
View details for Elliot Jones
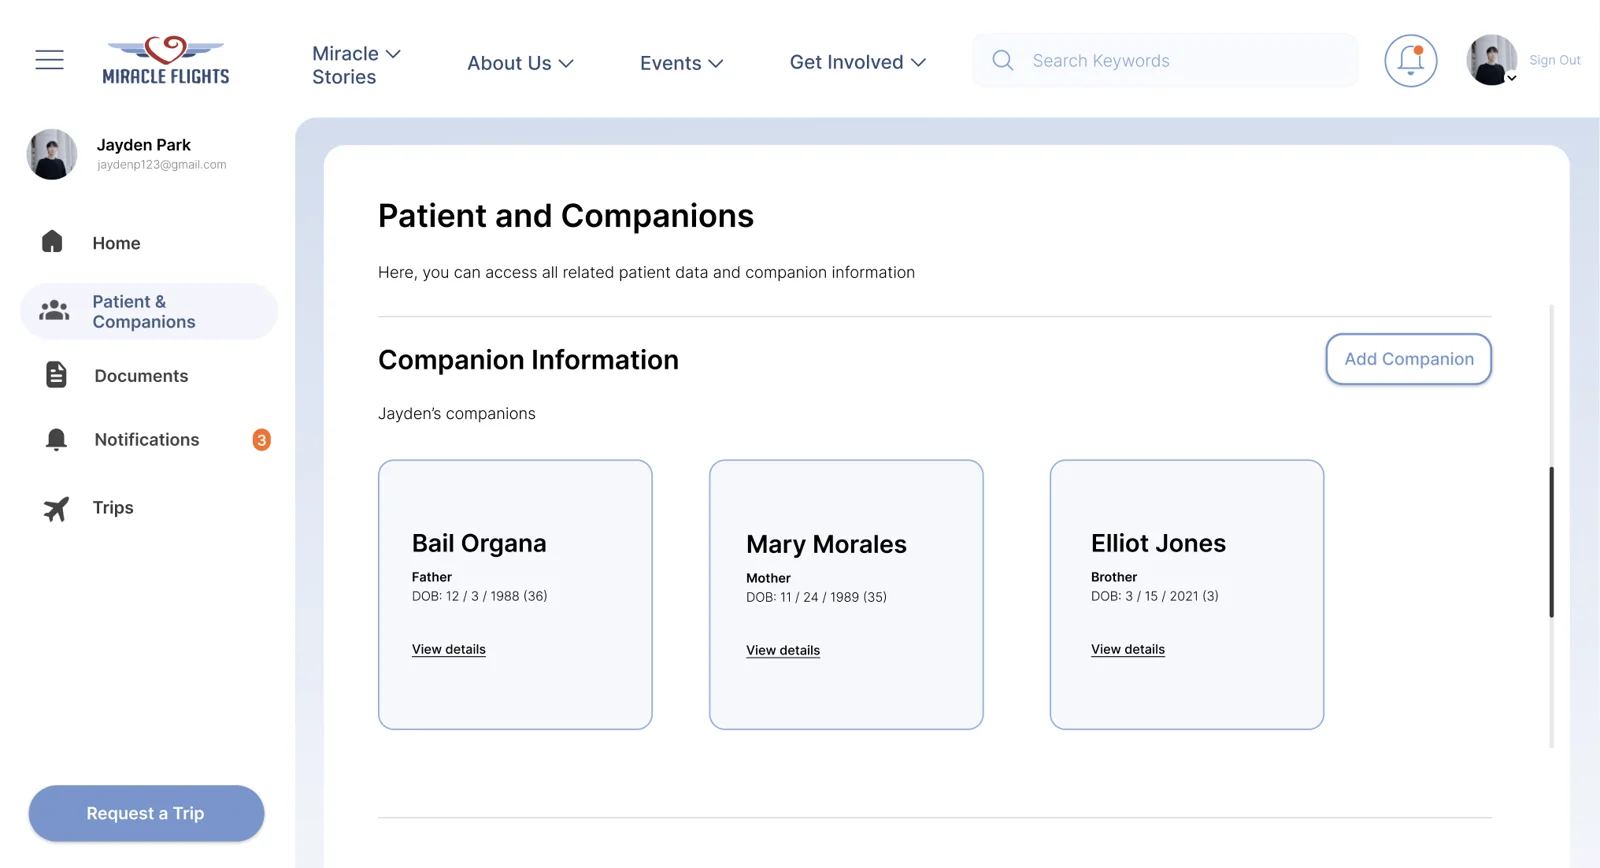(x=1127, y=649)
